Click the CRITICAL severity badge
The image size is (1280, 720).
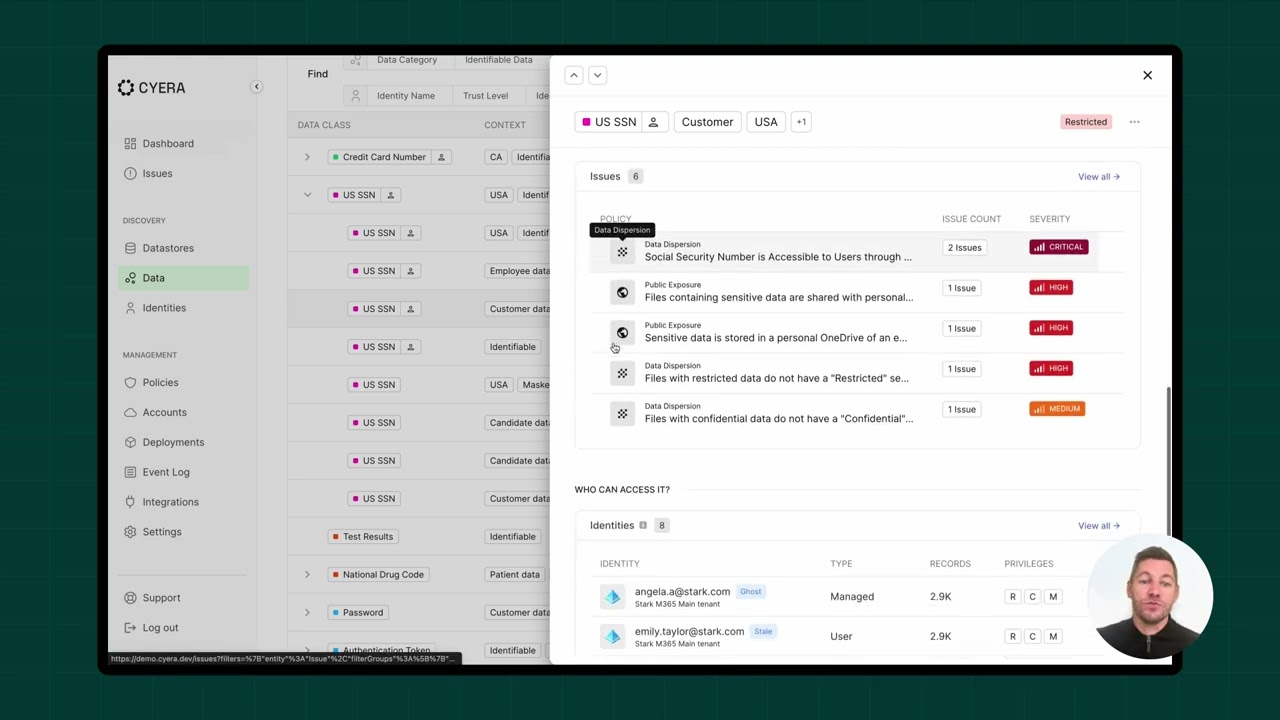click(1058, 247)
